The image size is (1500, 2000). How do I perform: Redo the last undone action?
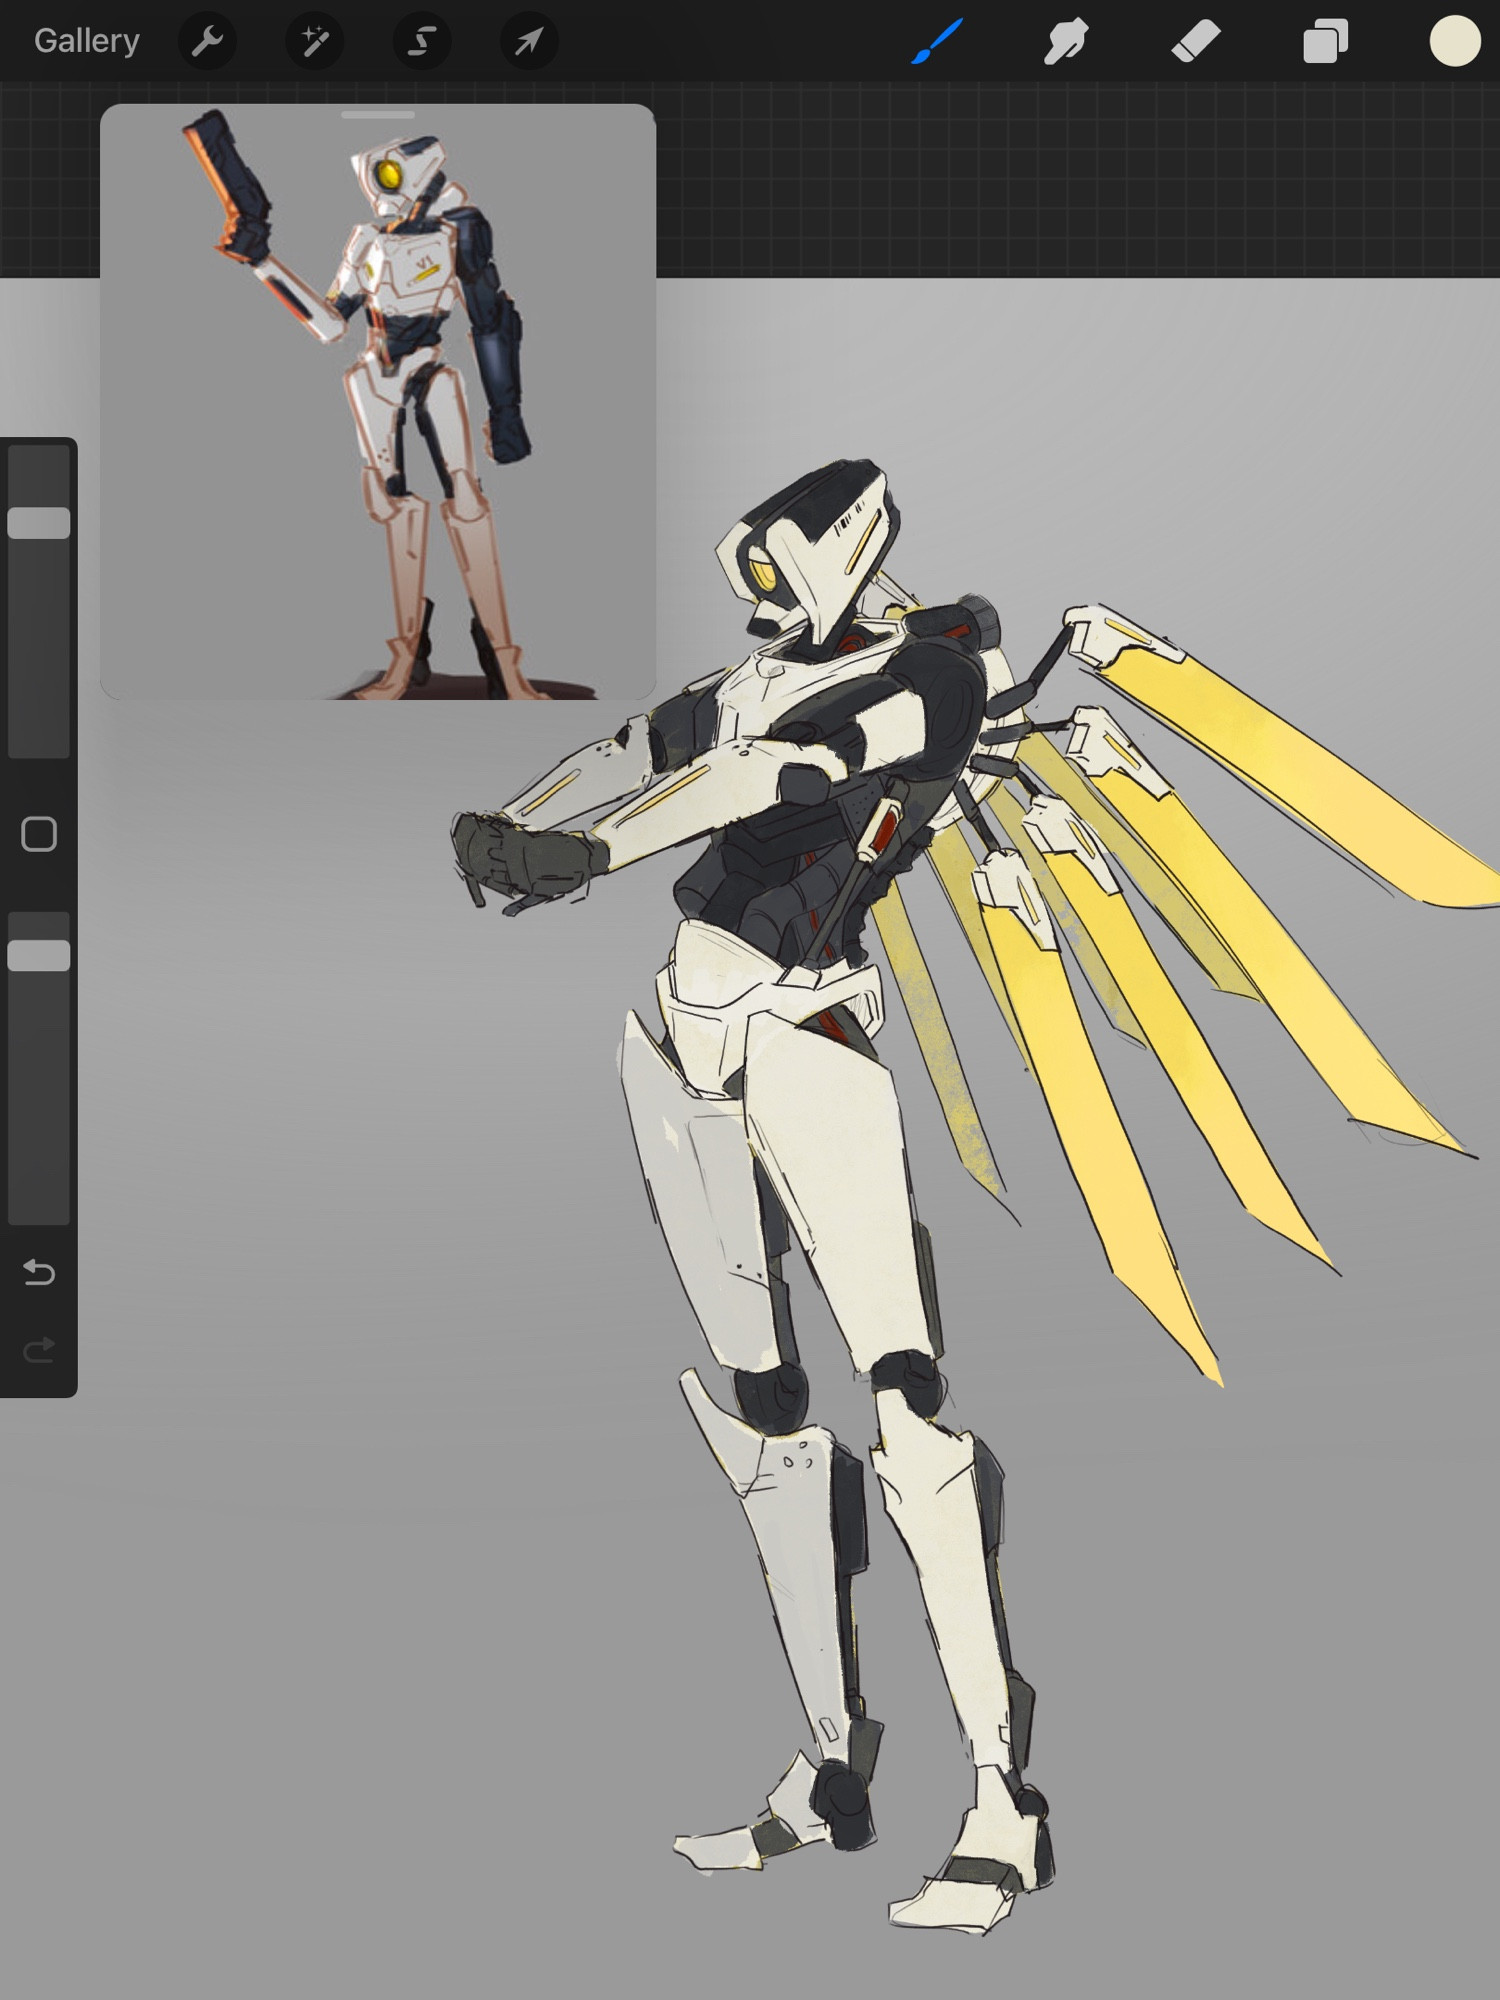[39, 1351]
